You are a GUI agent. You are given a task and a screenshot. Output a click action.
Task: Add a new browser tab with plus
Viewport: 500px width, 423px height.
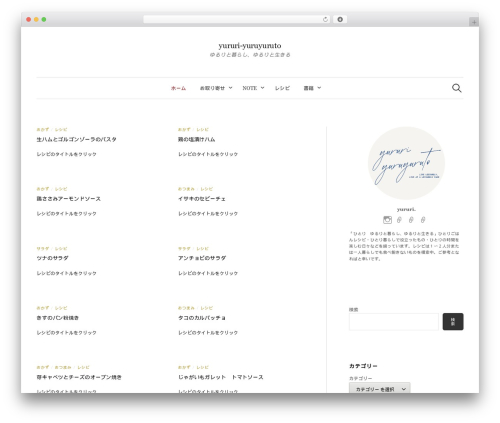click(474, 22)
